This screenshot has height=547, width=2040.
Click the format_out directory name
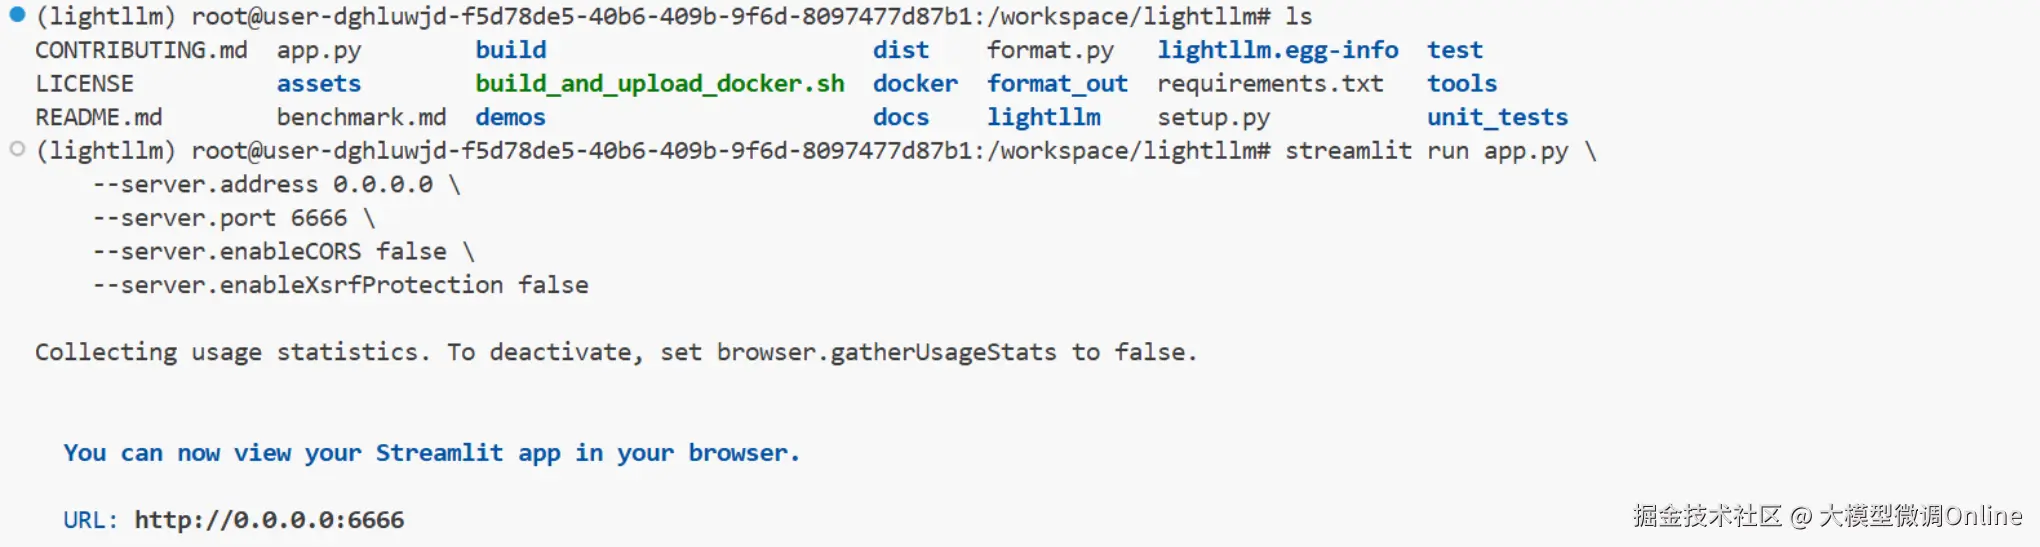point(1057,84)
